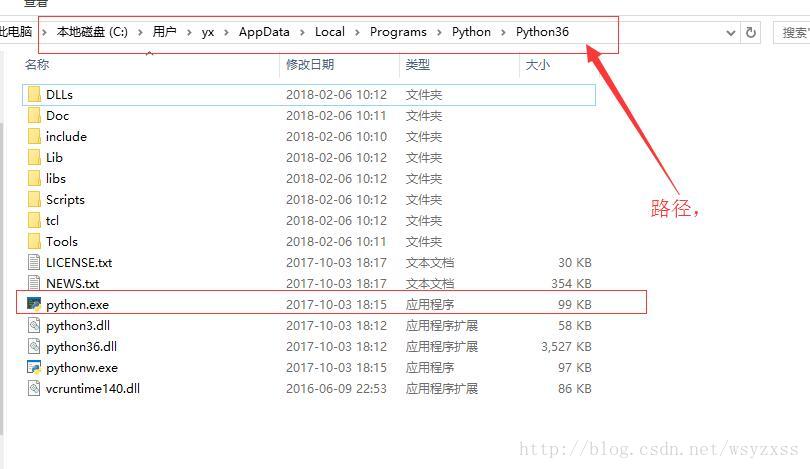This screenshot has height=469, width=810.
Task: Select the python36.dll file name
Action: pos(82,347)
